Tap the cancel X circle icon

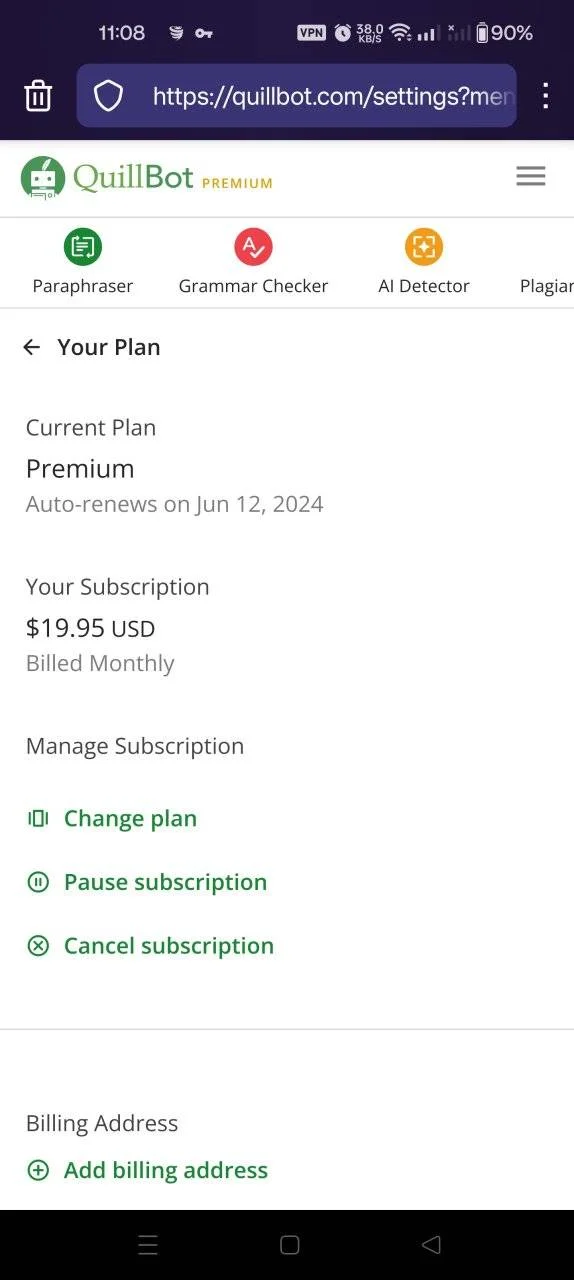[38, 946]
